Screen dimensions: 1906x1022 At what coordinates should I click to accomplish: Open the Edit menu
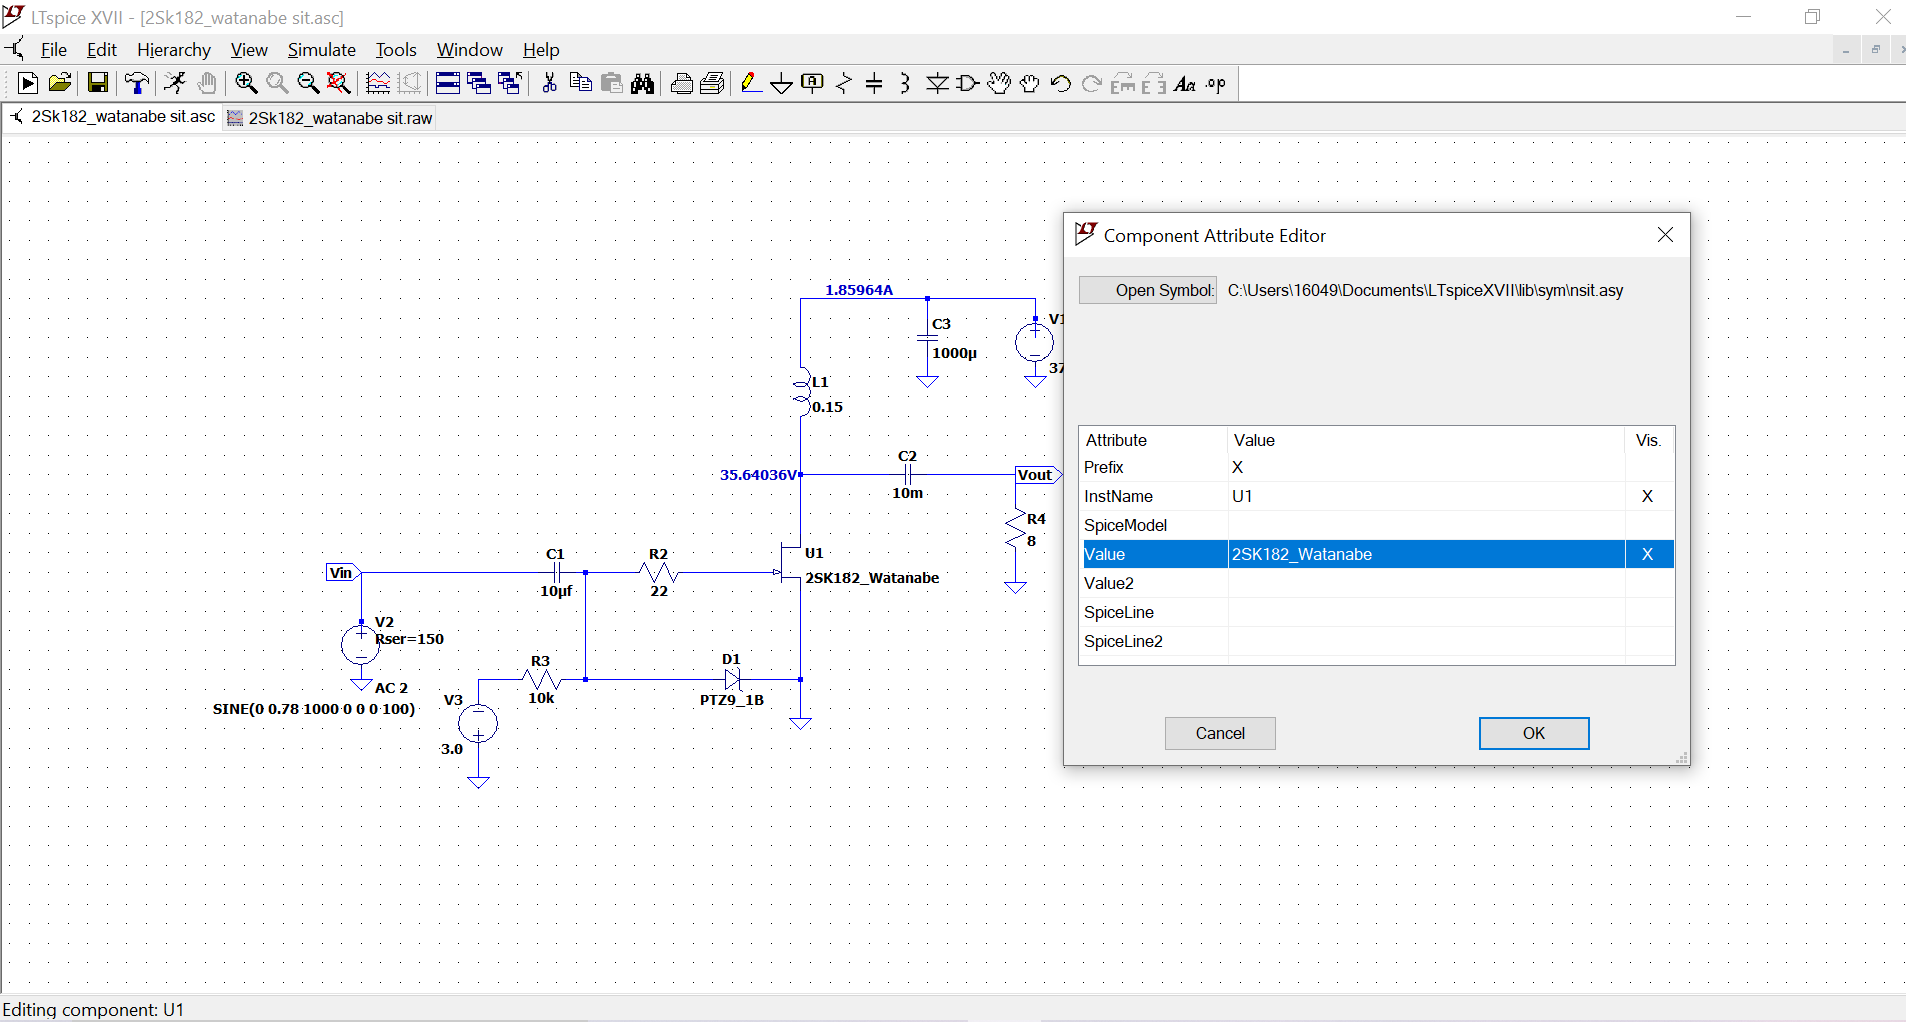[102, 50]
